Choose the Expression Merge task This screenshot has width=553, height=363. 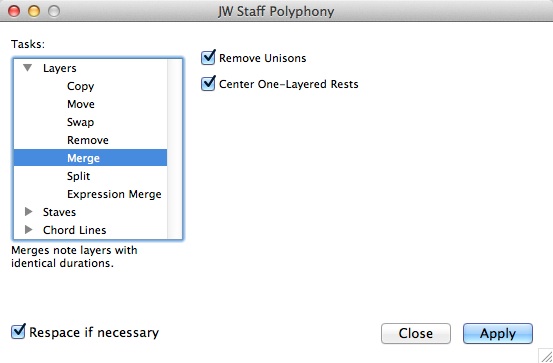pos(114,194)
